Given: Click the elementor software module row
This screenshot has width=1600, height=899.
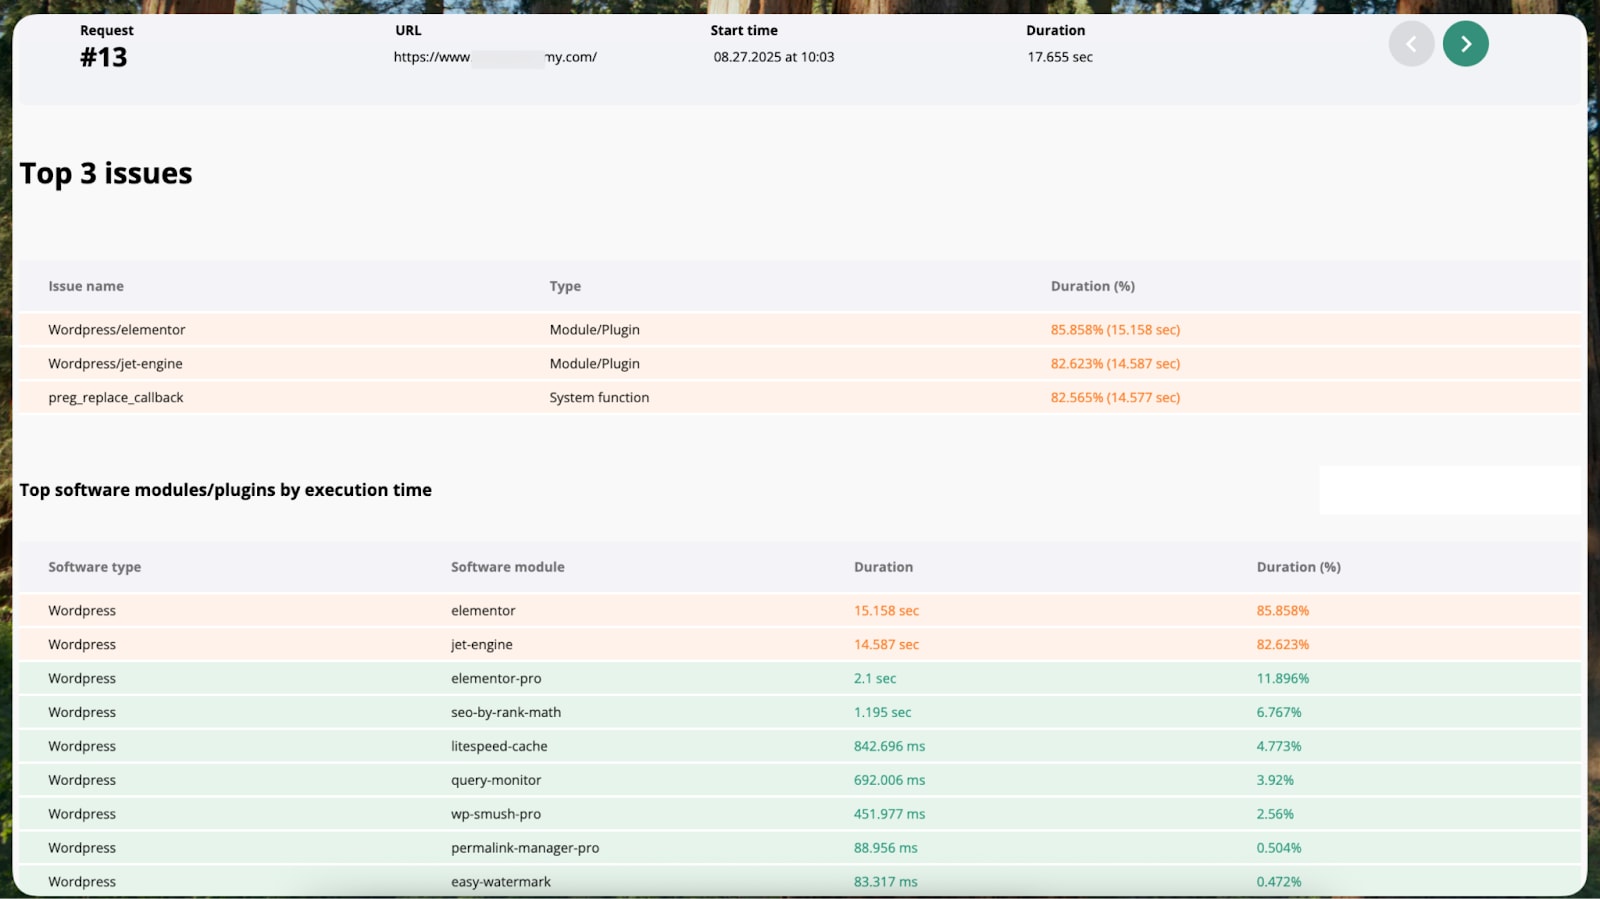Looking at the screenshot, I should pyautogui.click(x=483, y=611).
